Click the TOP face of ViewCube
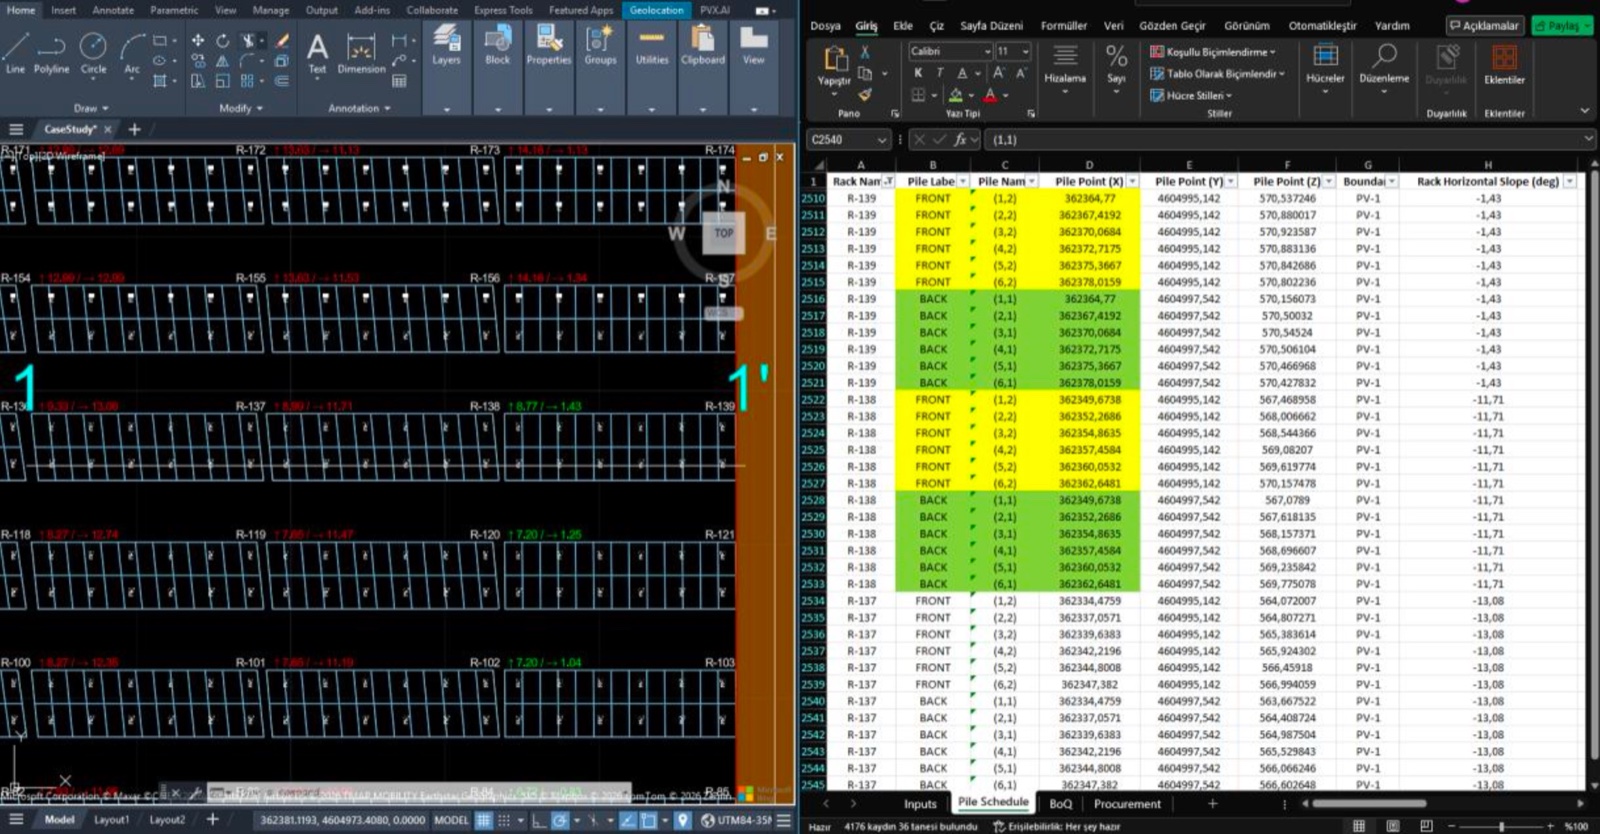The width and height of the screenshot is (1600, 834). [723, 233]
